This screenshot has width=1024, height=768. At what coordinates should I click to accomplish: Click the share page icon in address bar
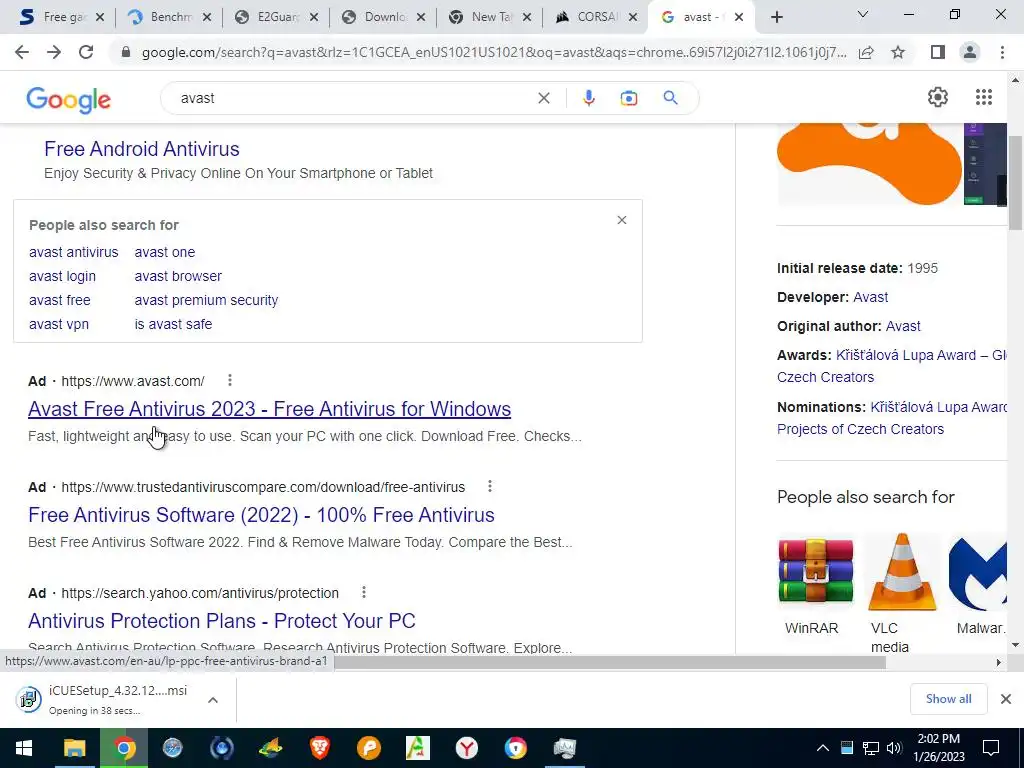pos(866,52)
